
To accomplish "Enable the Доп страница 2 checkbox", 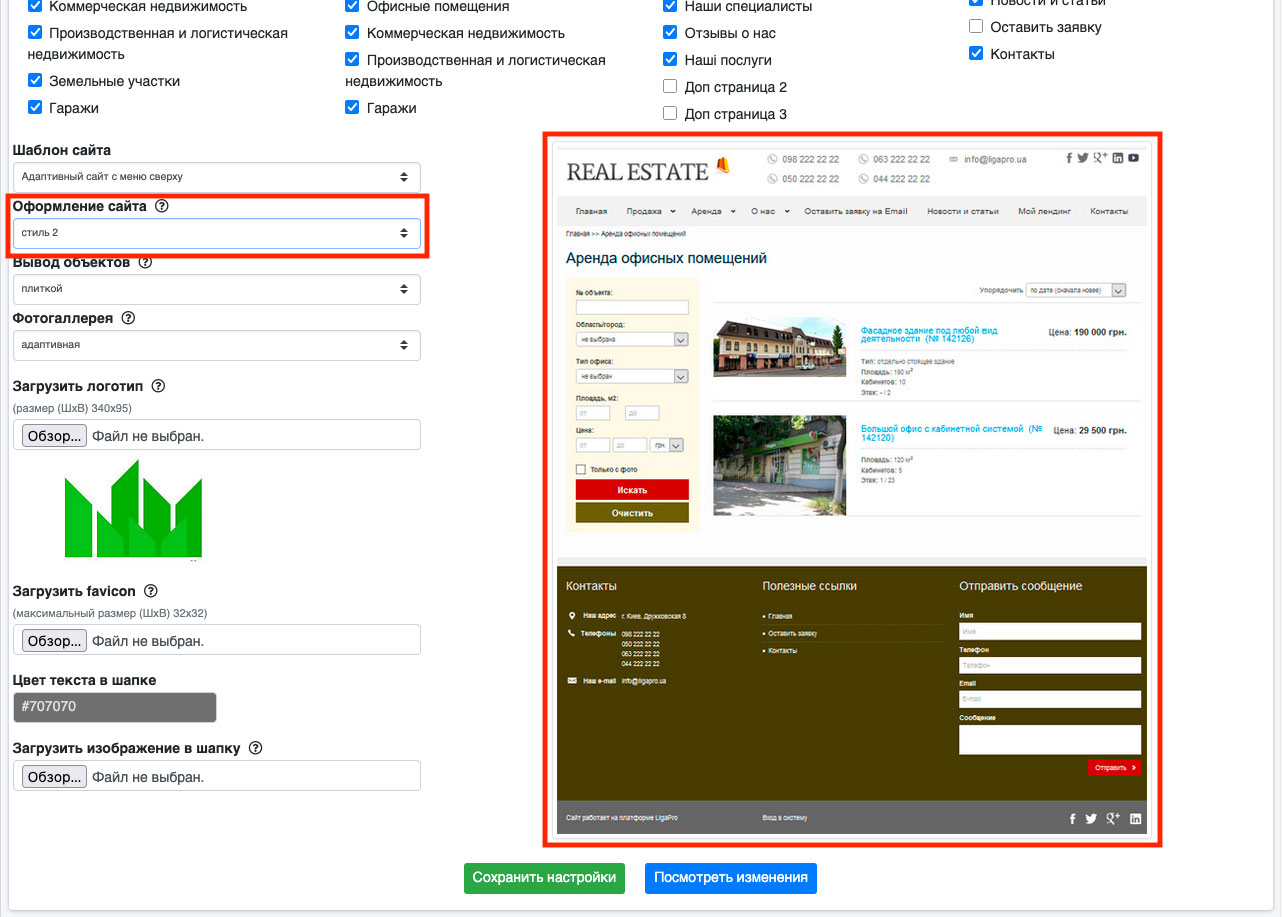I will click(x=670, y=87).
